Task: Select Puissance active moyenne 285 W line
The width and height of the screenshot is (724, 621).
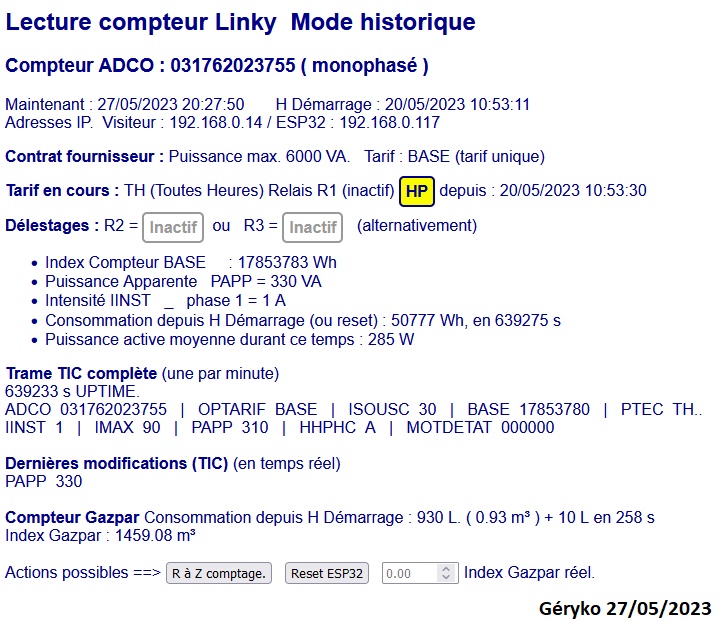Action: (229, 339)
